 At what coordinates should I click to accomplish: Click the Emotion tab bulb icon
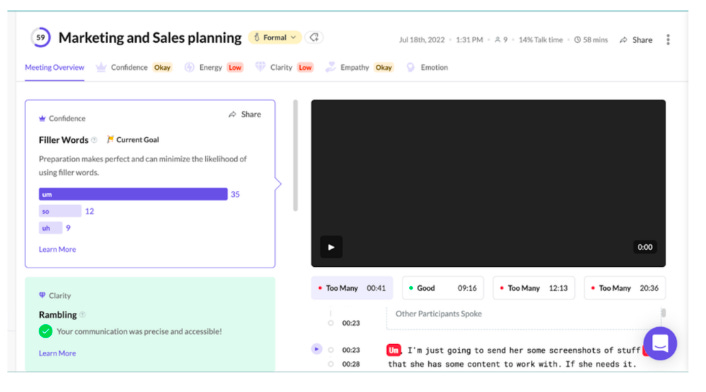(410, 68)
